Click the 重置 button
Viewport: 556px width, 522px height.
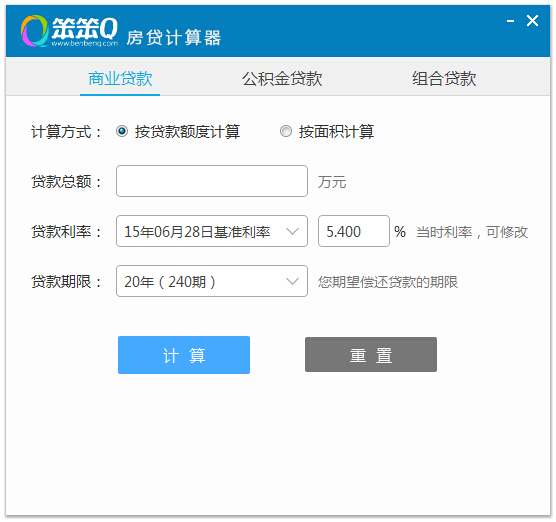[x=371, y=355]
